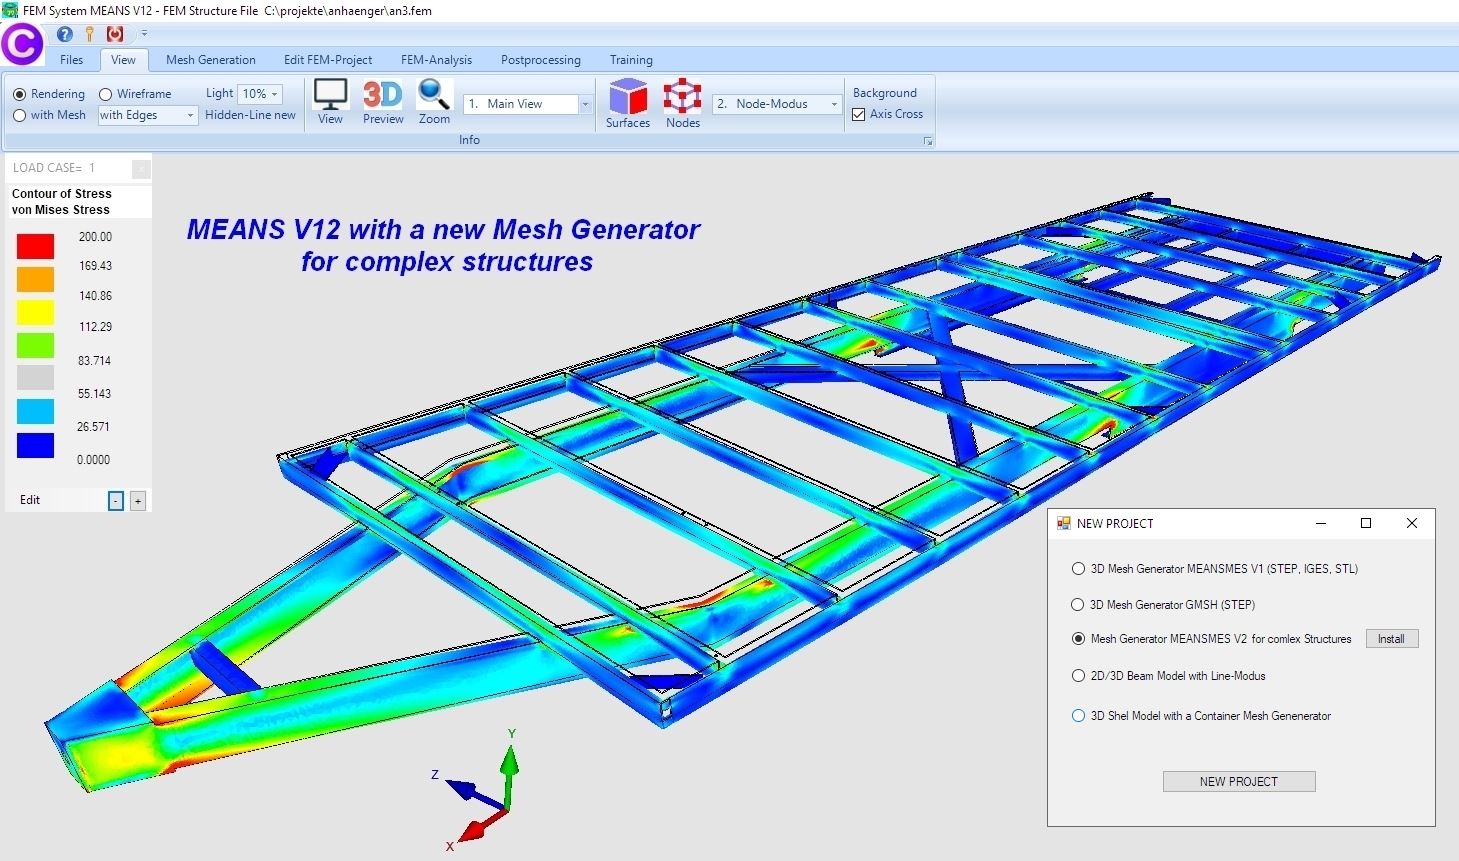Open the FEM-Analysis tab
The height and width of the screenshot is (861, 1459).
coord(436,60)
